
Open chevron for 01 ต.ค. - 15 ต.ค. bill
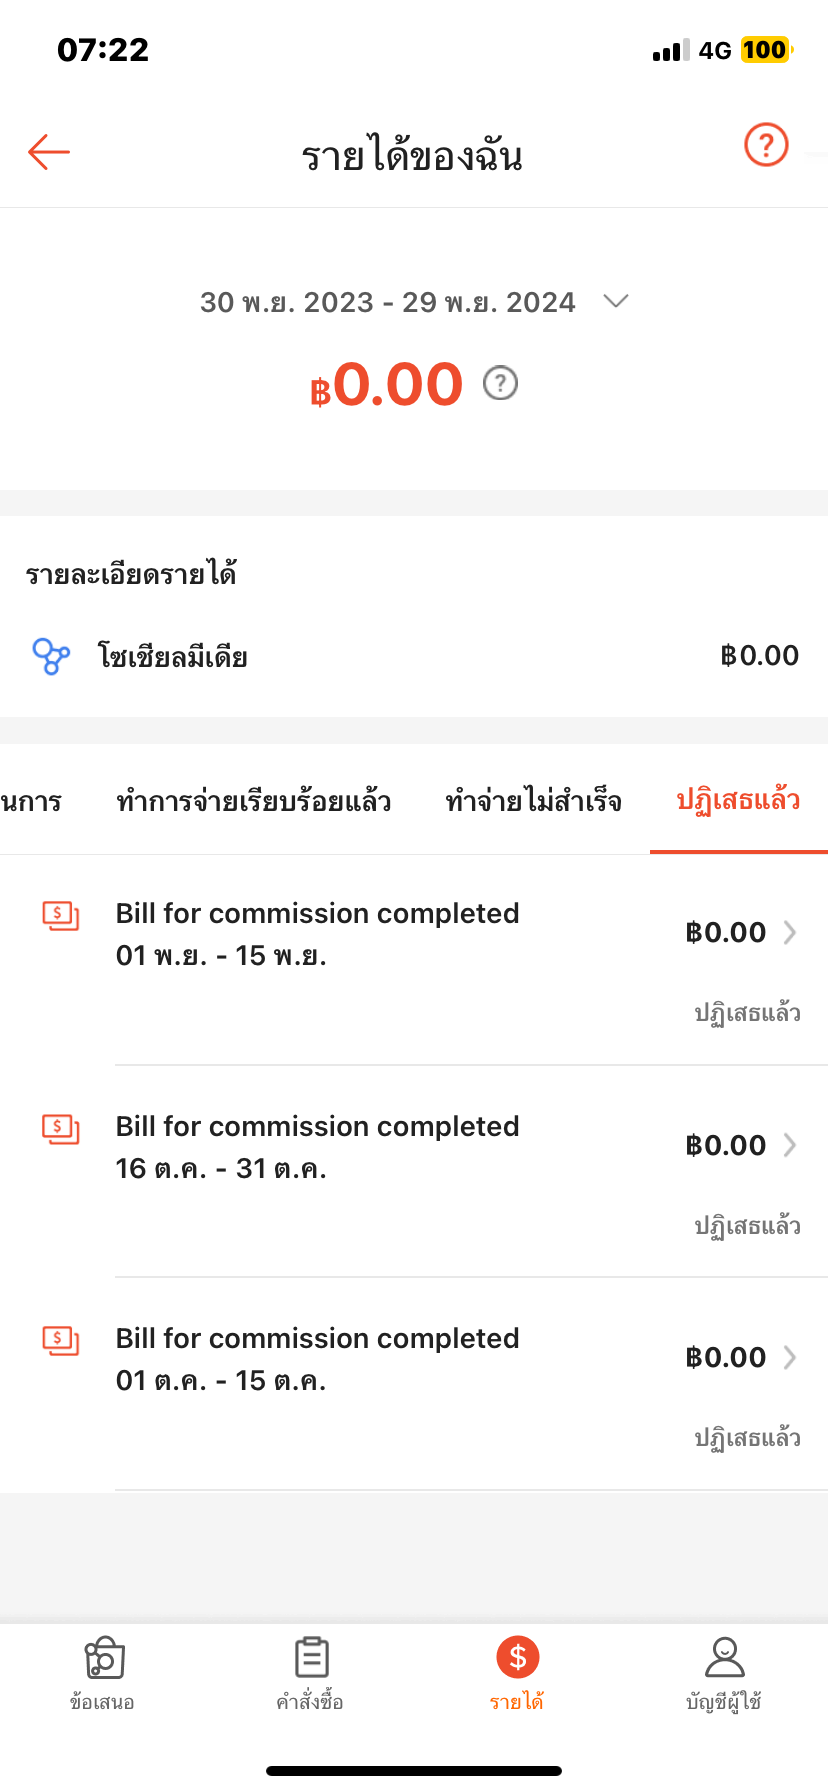[x=790, y=1357]
